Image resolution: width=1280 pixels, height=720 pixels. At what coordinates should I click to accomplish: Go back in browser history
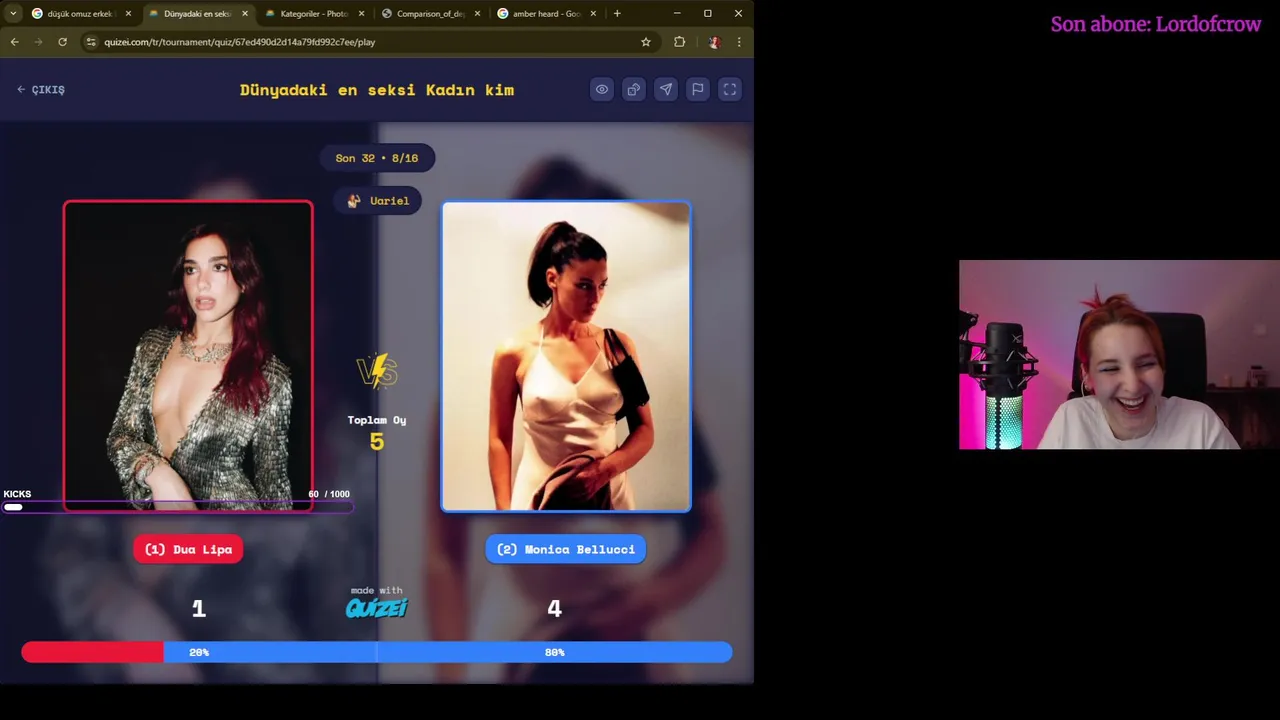point(14,42)
